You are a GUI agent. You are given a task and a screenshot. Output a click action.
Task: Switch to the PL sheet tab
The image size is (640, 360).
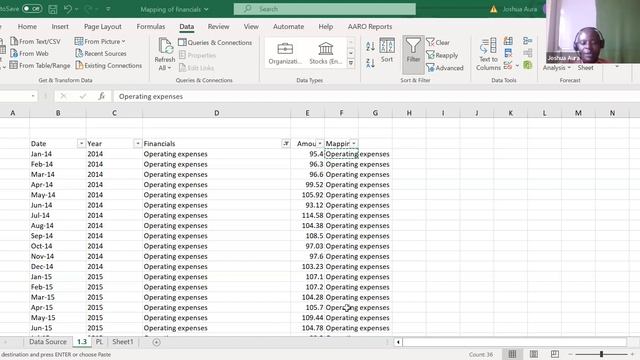(99, 342)
